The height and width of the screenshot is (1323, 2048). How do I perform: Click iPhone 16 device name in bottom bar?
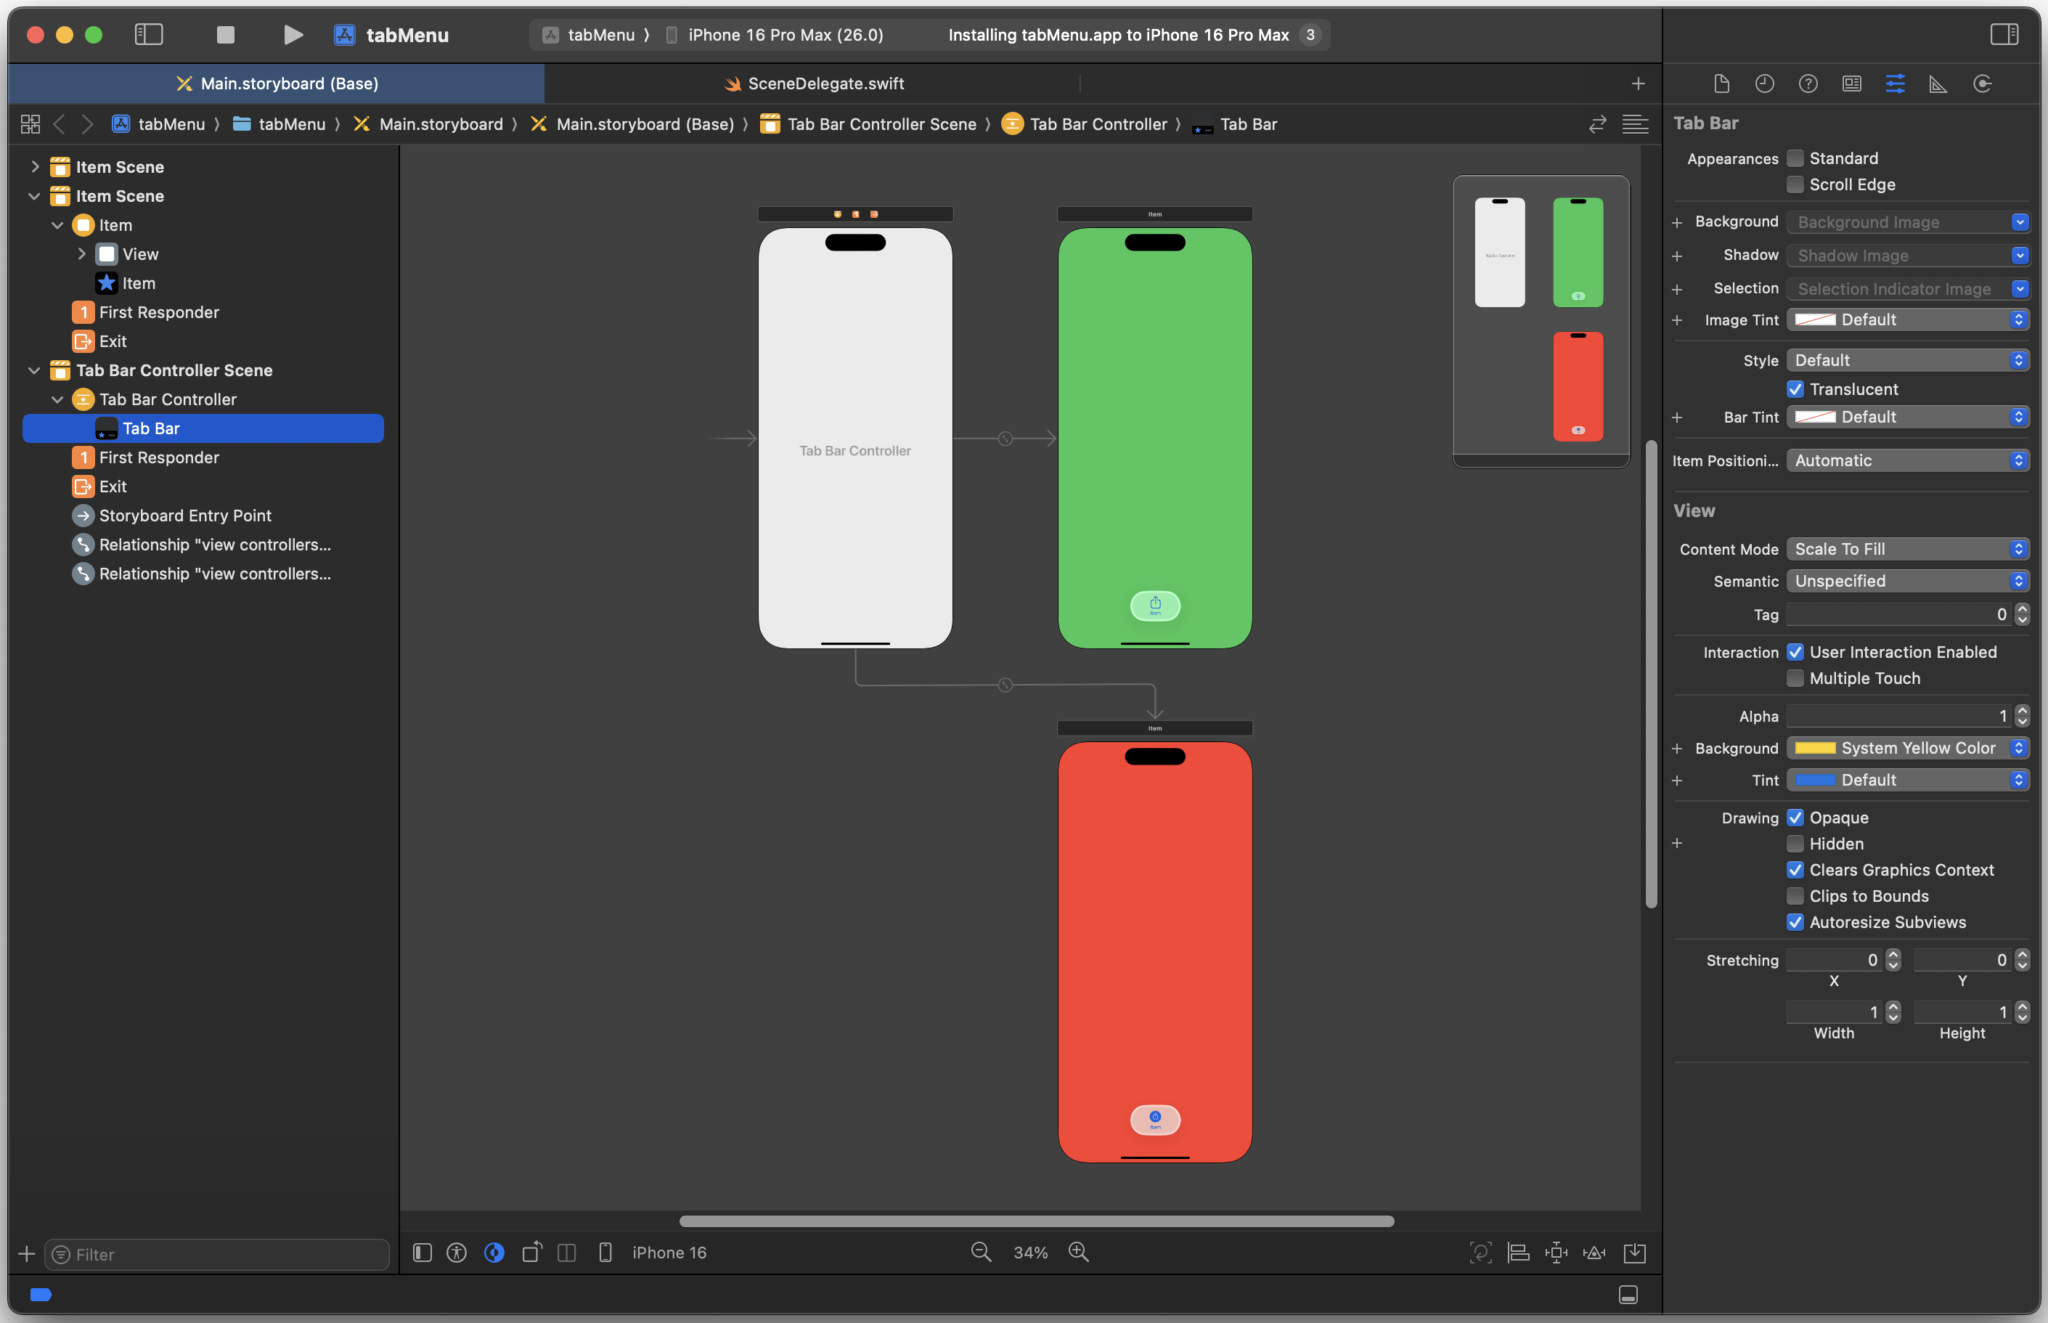pos(668,1252)
